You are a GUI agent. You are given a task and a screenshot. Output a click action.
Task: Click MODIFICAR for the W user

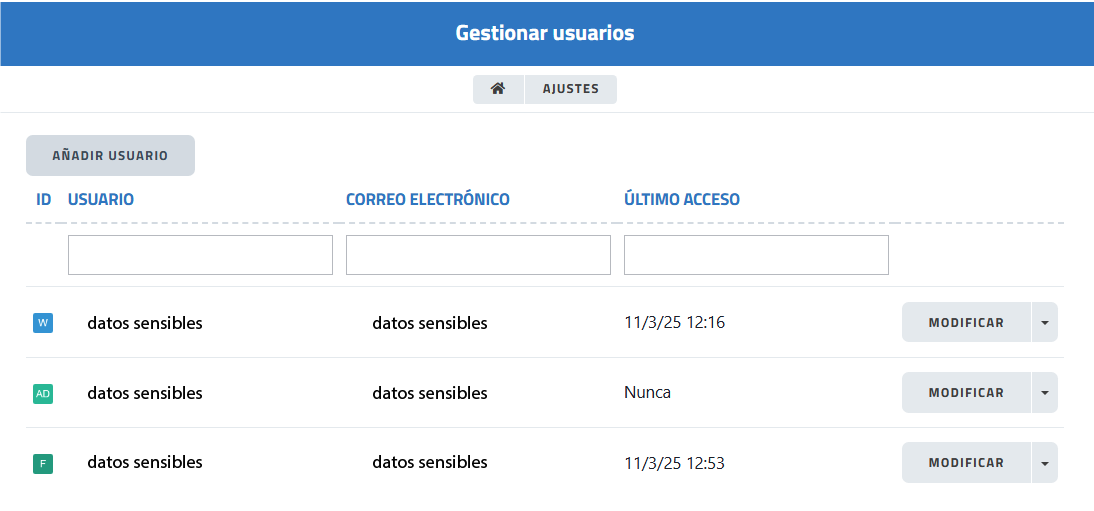966,323
